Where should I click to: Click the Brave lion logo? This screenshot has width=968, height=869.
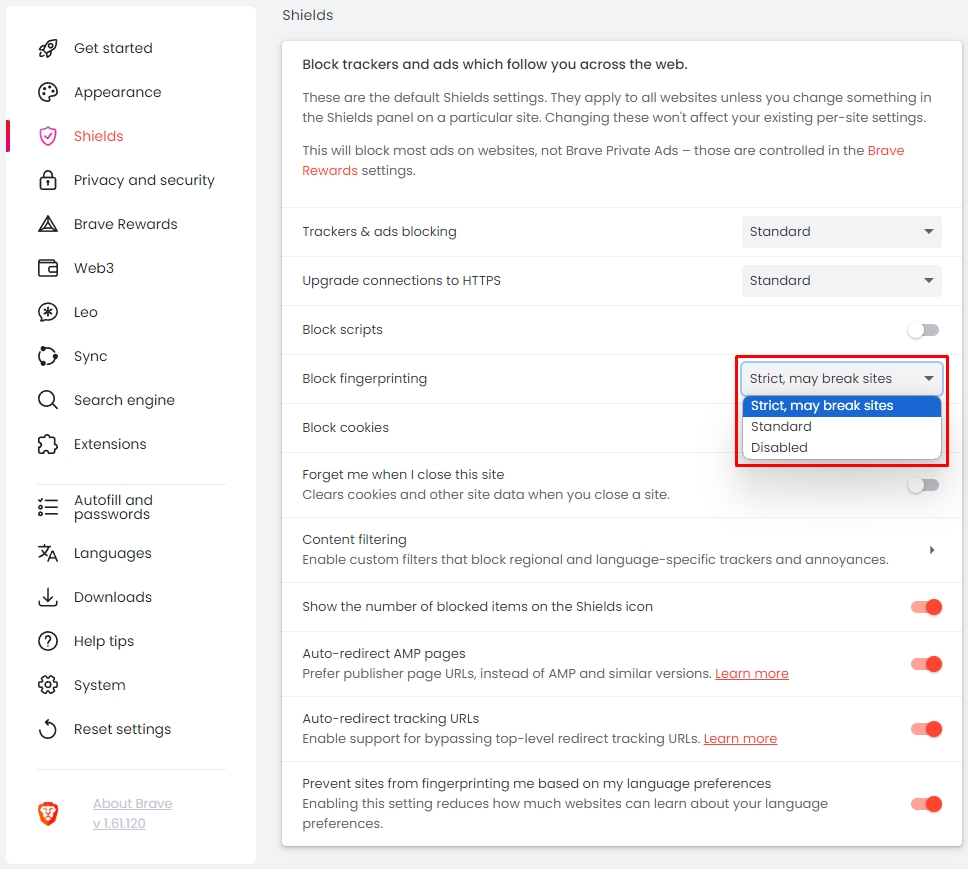[x=48, y=814]
